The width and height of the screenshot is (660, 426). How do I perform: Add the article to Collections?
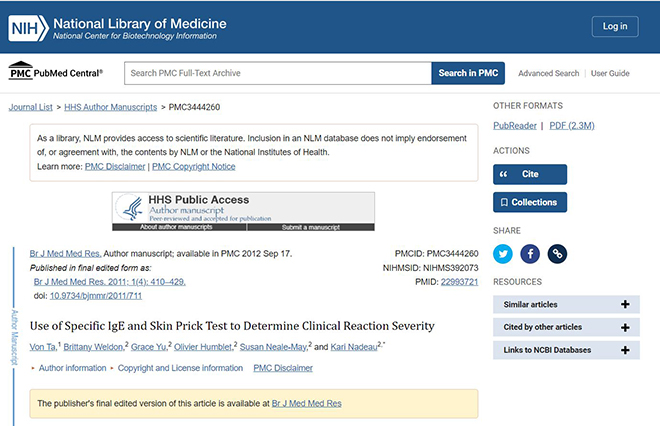pyautogui.click(x=530, y=202)
